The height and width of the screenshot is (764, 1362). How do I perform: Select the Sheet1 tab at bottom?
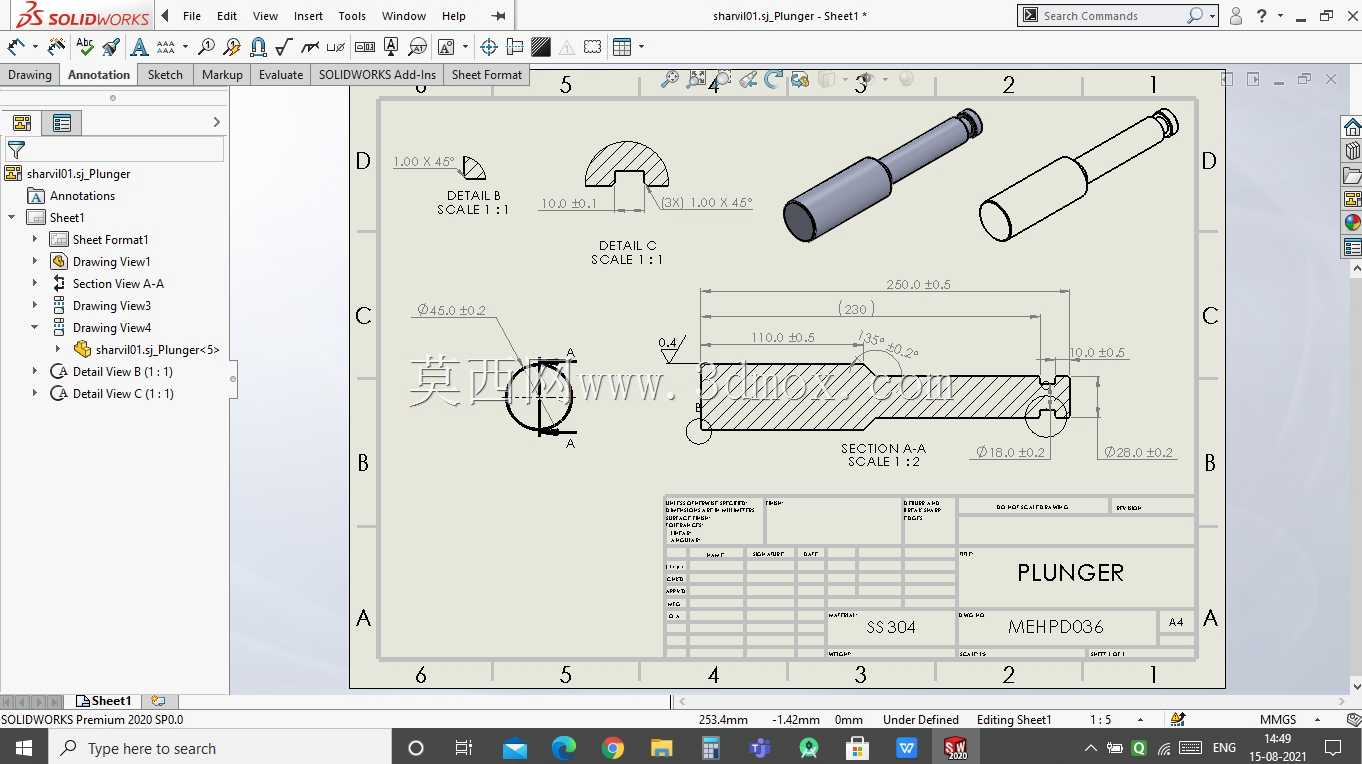coord(105,701)
